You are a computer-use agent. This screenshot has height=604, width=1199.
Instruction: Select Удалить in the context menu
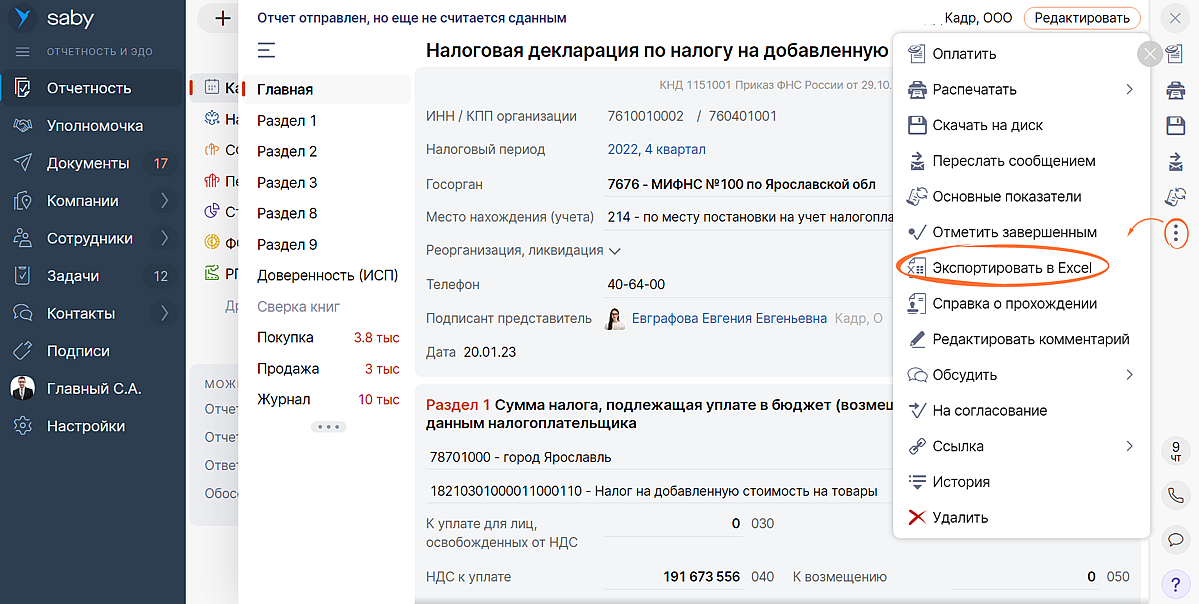pyautogui.click(x=959, y=518)
